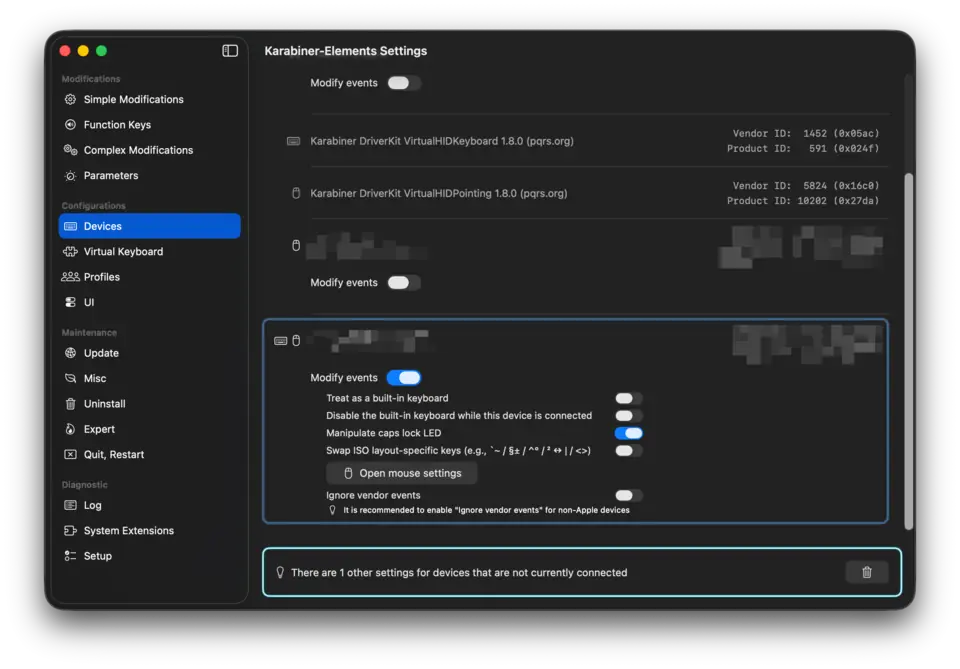Click the Complex Modifications gears icon
960x669 pixels.
70,150
